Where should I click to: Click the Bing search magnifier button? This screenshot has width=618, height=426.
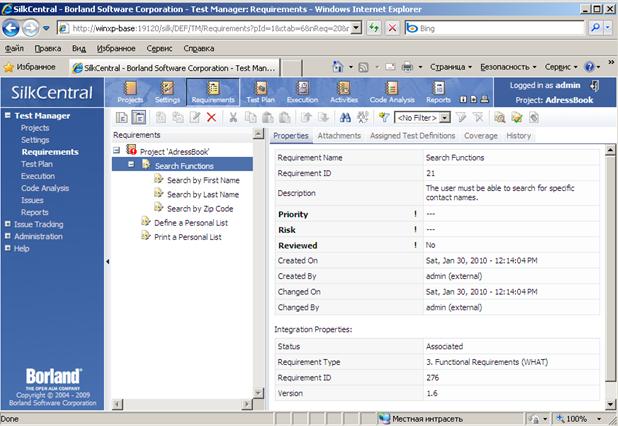(596, 28)
